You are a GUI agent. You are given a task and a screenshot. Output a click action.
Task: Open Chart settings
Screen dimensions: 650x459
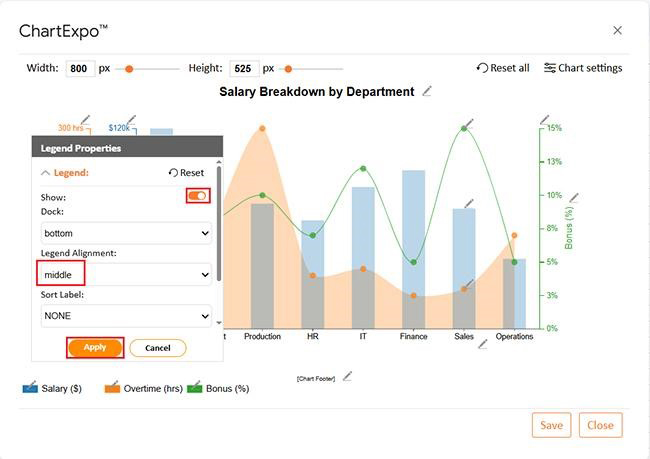pos(583,68)
